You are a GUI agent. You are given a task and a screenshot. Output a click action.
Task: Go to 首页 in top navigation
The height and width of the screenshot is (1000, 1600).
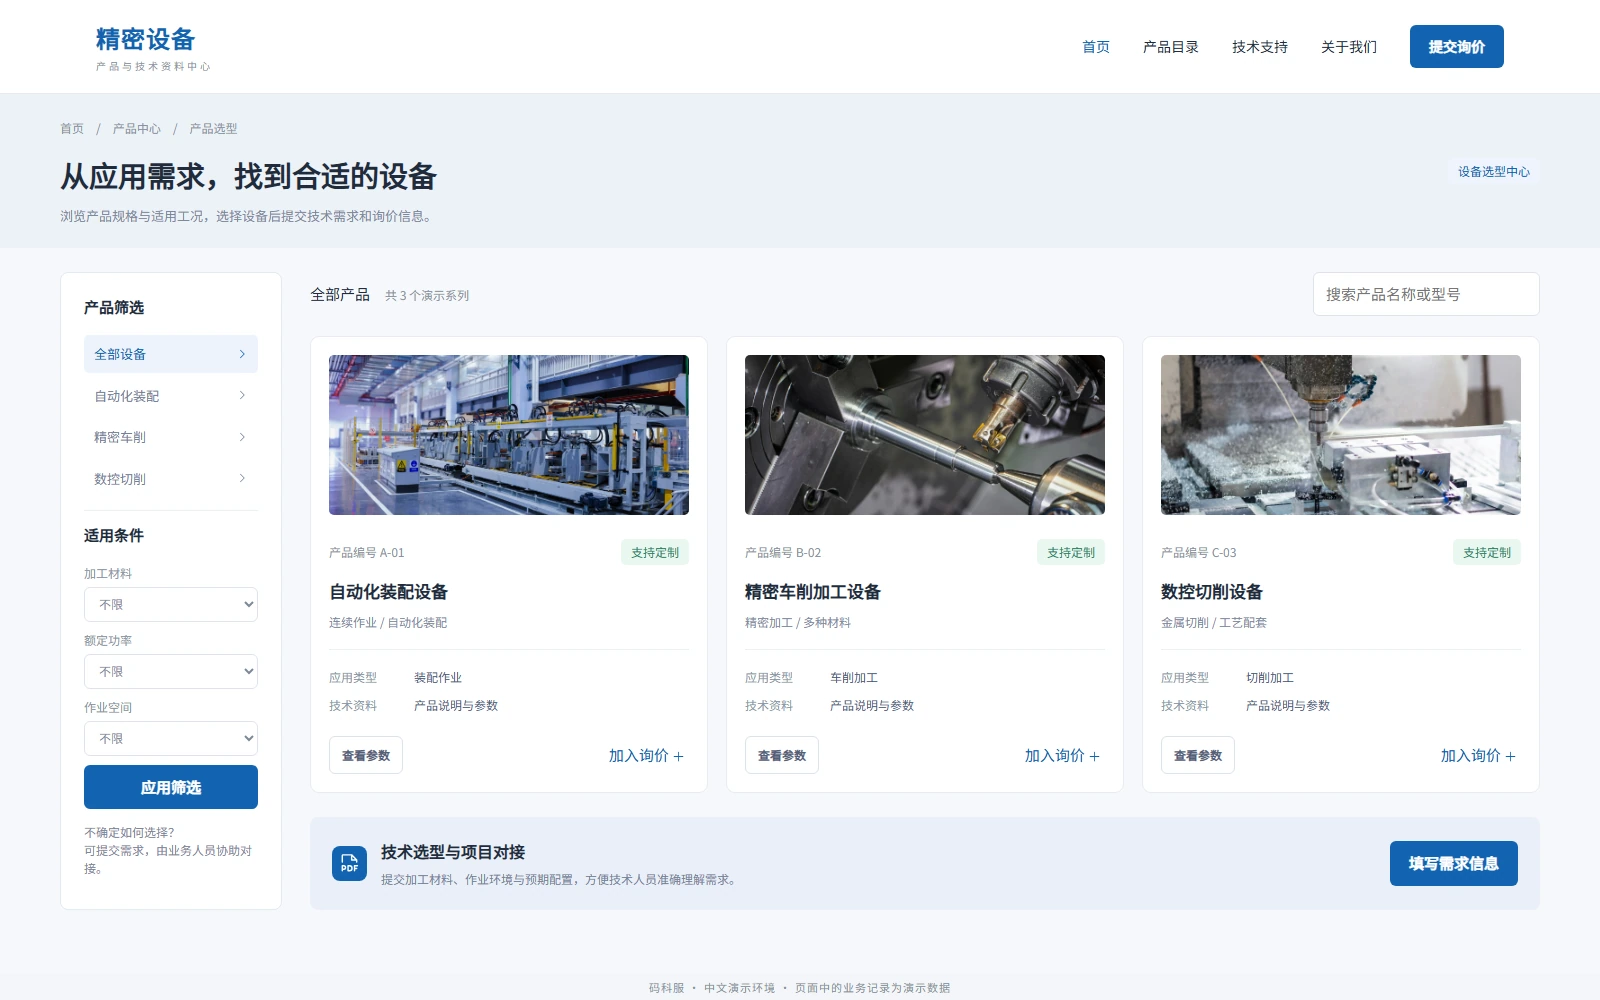(x=1096, y=47)
